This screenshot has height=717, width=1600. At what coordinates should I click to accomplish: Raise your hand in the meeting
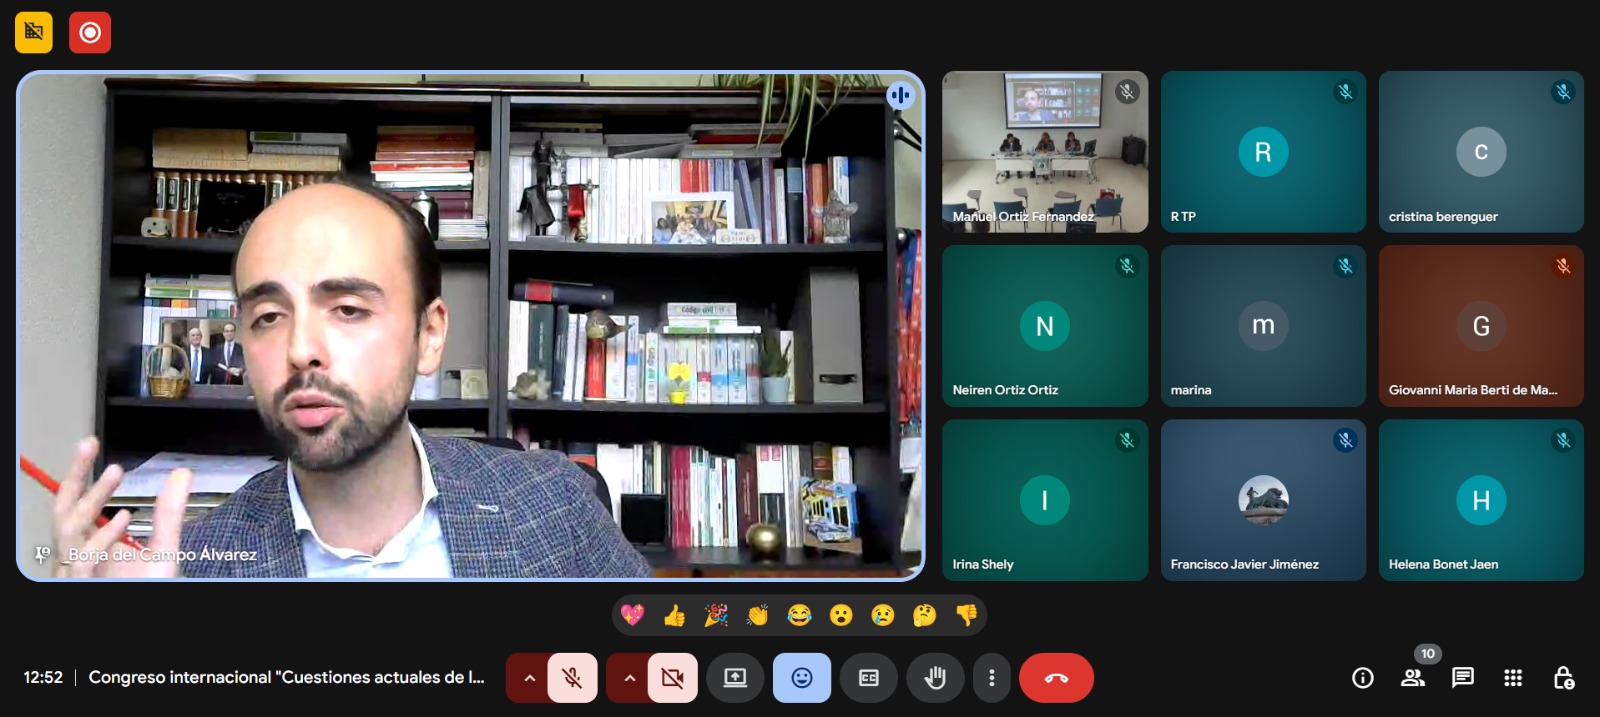click(935, 678)
